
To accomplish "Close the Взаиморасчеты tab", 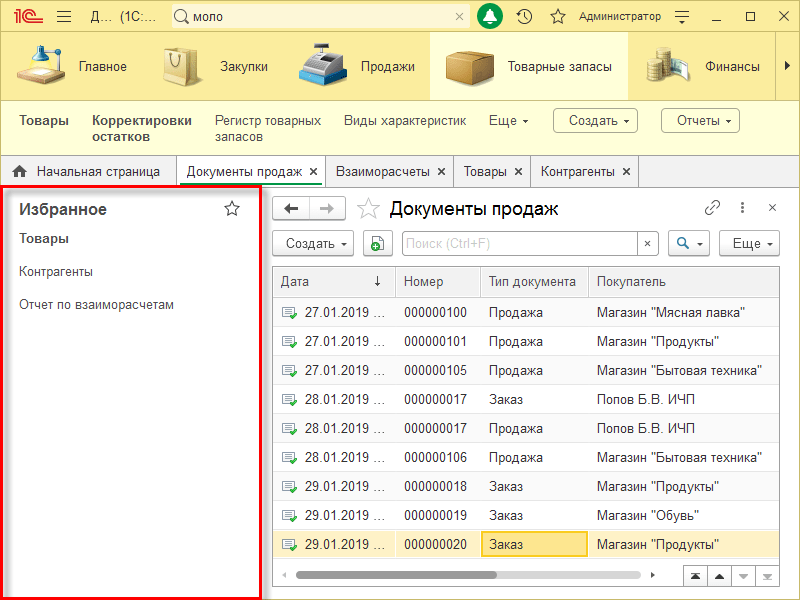I will pos(441,171).
